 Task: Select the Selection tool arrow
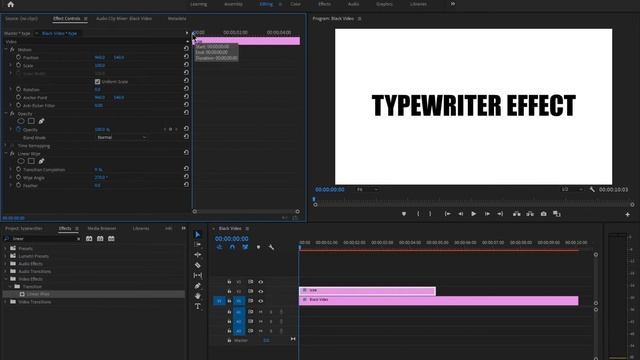pyautogui.click(x=198, y=234)
